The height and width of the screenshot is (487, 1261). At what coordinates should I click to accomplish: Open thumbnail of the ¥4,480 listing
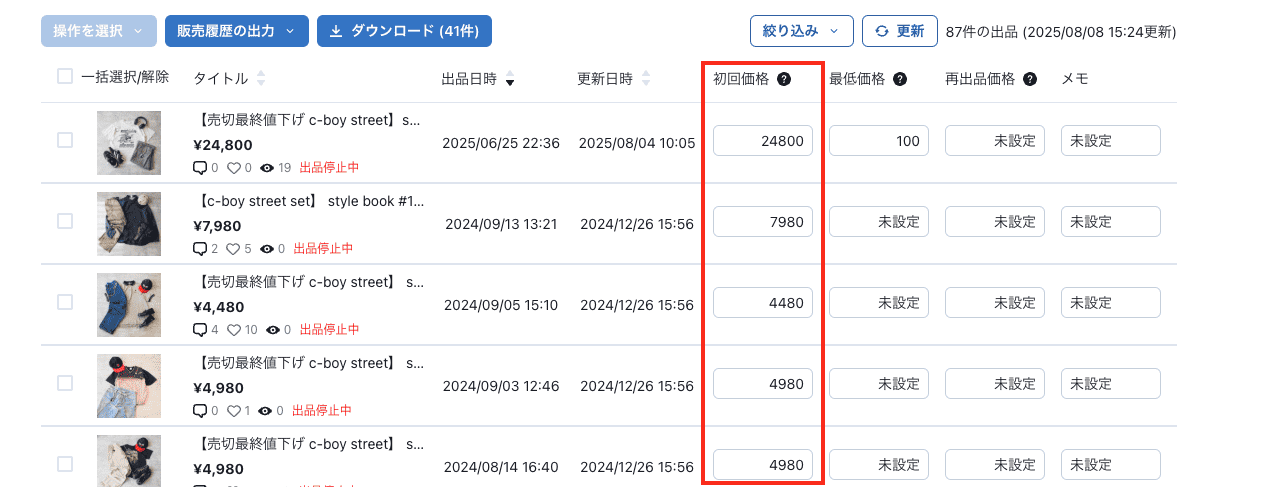(129, 304)
